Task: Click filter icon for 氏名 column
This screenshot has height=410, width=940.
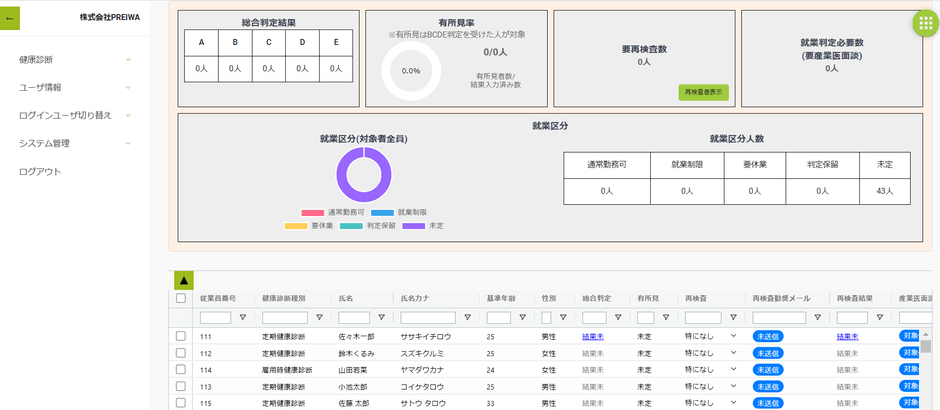Action: (386, 318)
